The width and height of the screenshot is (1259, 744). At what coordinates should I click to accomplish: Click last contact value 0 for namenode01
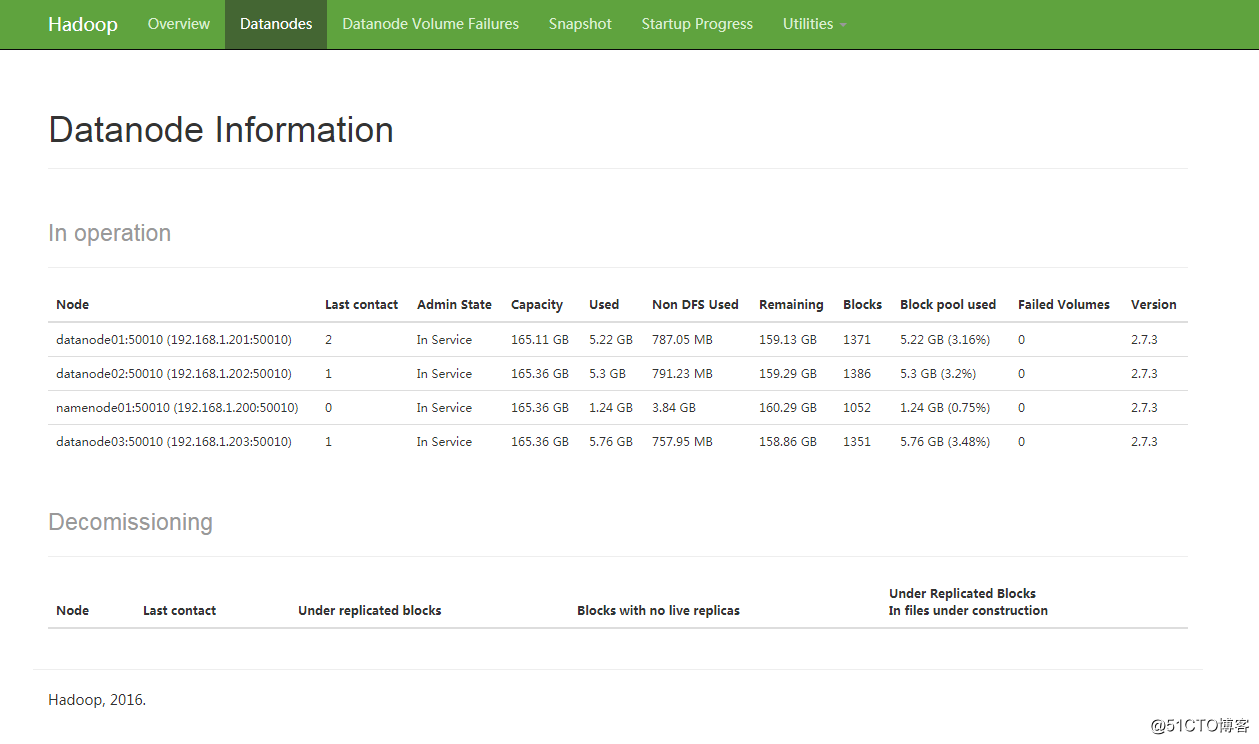coord(329,408)
